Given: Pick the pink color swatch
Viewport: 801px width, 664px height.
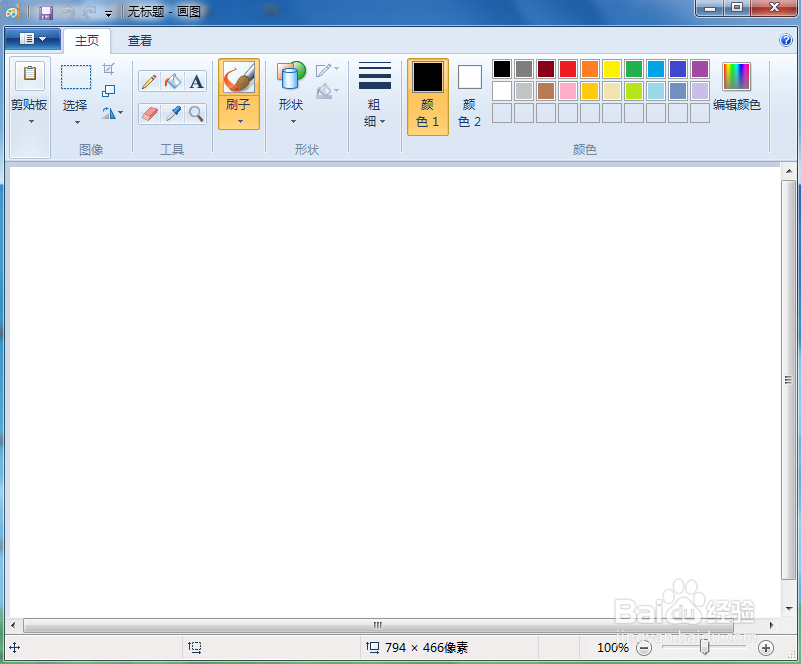Looking at the screenshot, I should [x=568, y=91].
